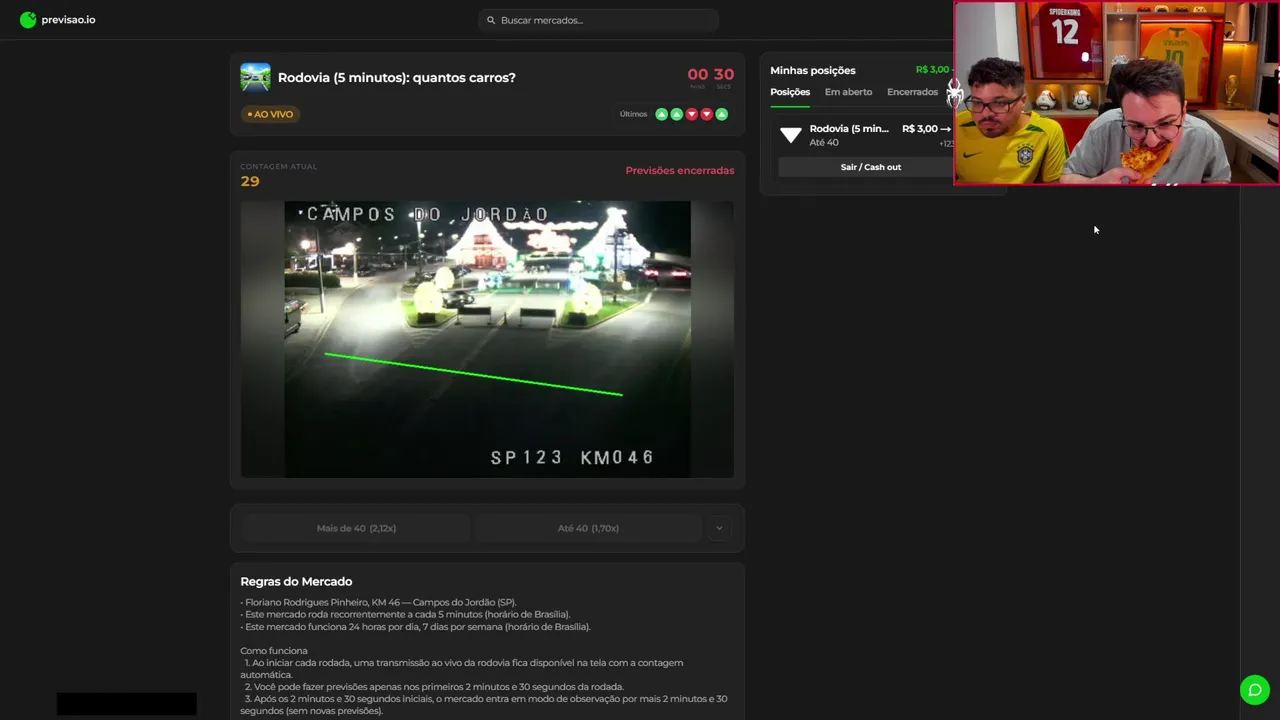Click the 'Como funciona' rules subheading

(274, 651)
